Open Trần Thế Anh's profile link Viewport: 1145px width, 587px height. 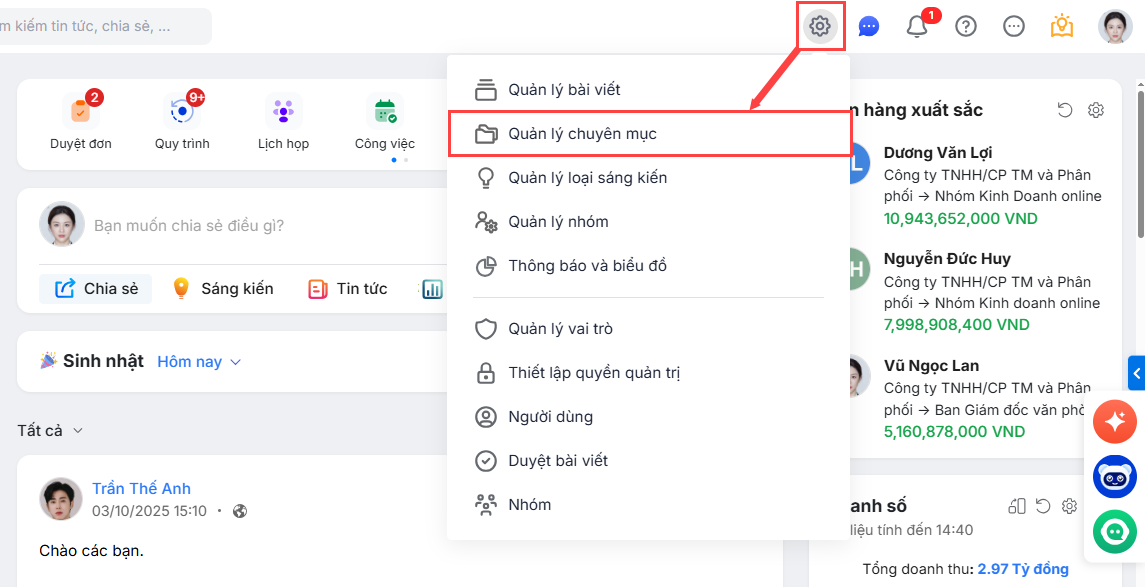(141, 489)
